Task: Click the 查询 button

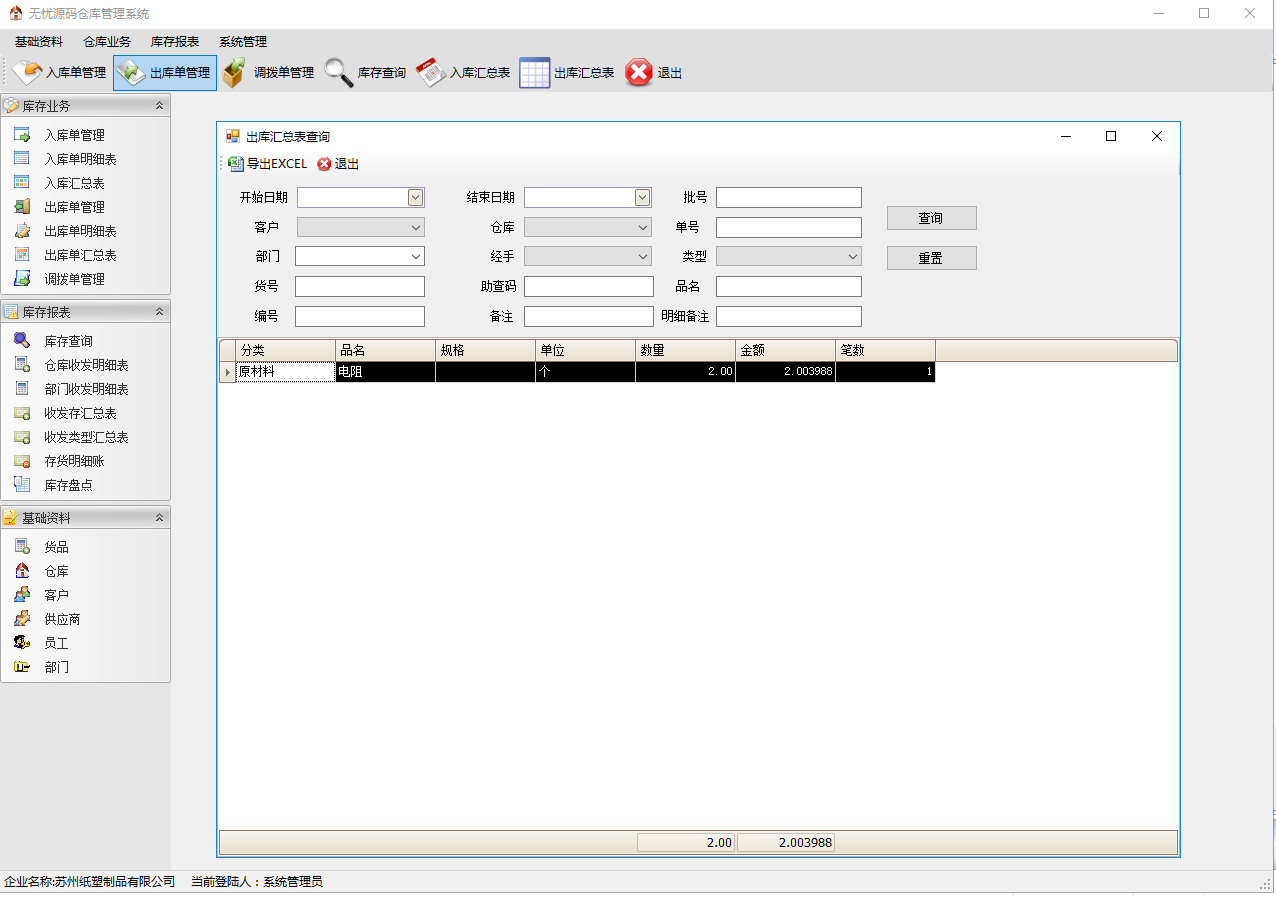Action: pyautogui.click(x=931, y=218)
